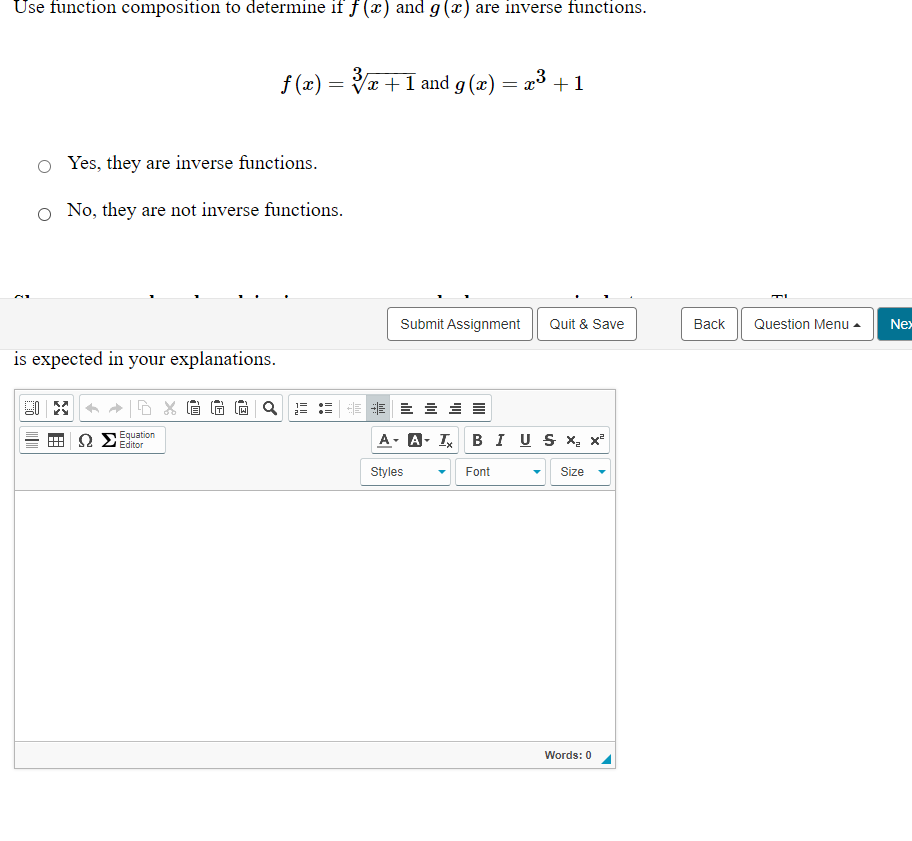Apply bold formatting in the editor

(x=477, y=440)
